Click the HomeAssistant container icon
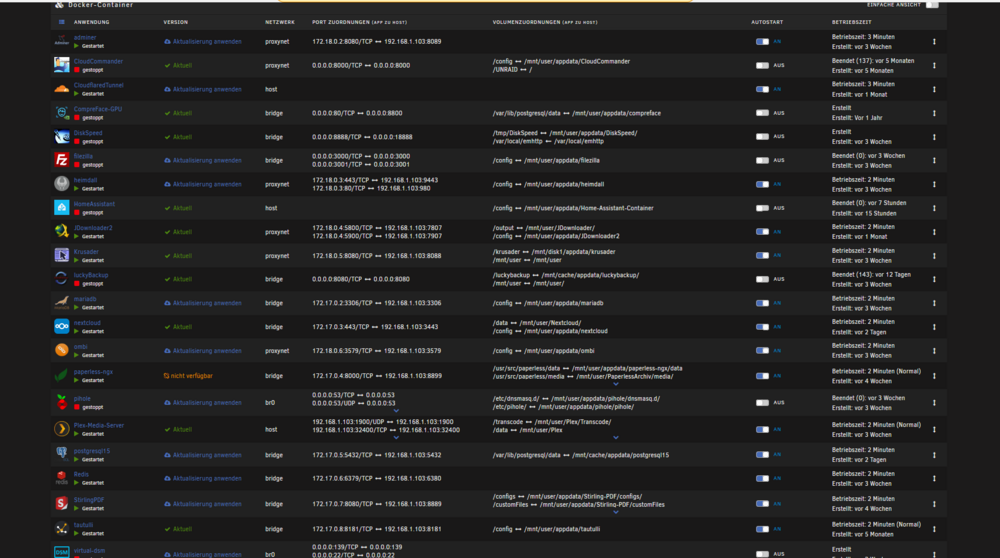This screenshot has height=558, width=1000. [61, 208]
